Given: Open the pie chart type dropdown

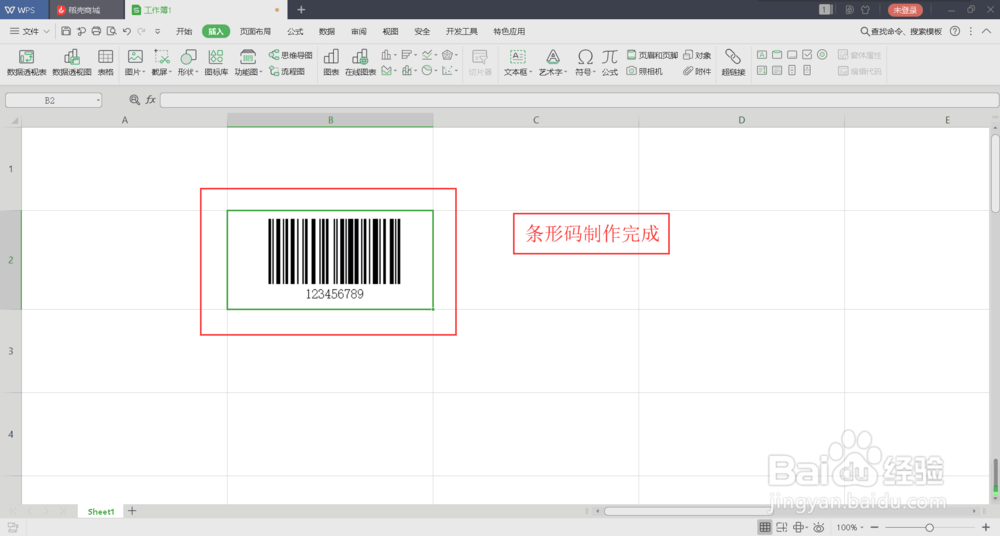Looking at the screenshot, I should click(429, 71).
